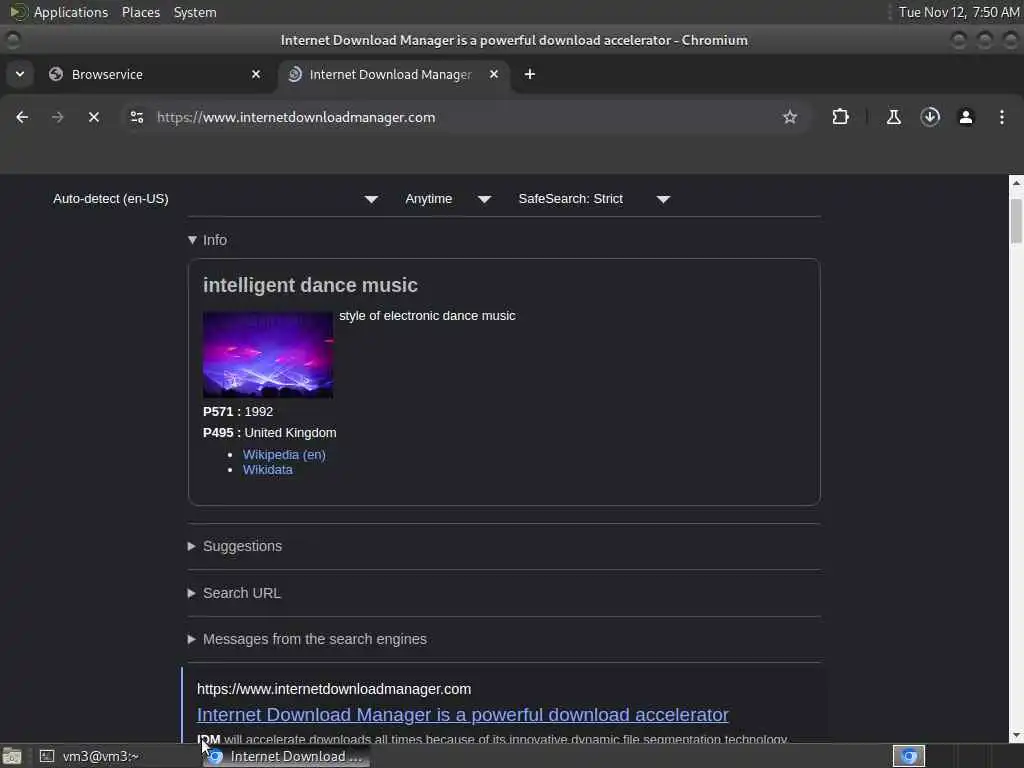Open a new browser tab
Image resolution: width=1024 pixels, height=768 pixels.
(530, 74)
